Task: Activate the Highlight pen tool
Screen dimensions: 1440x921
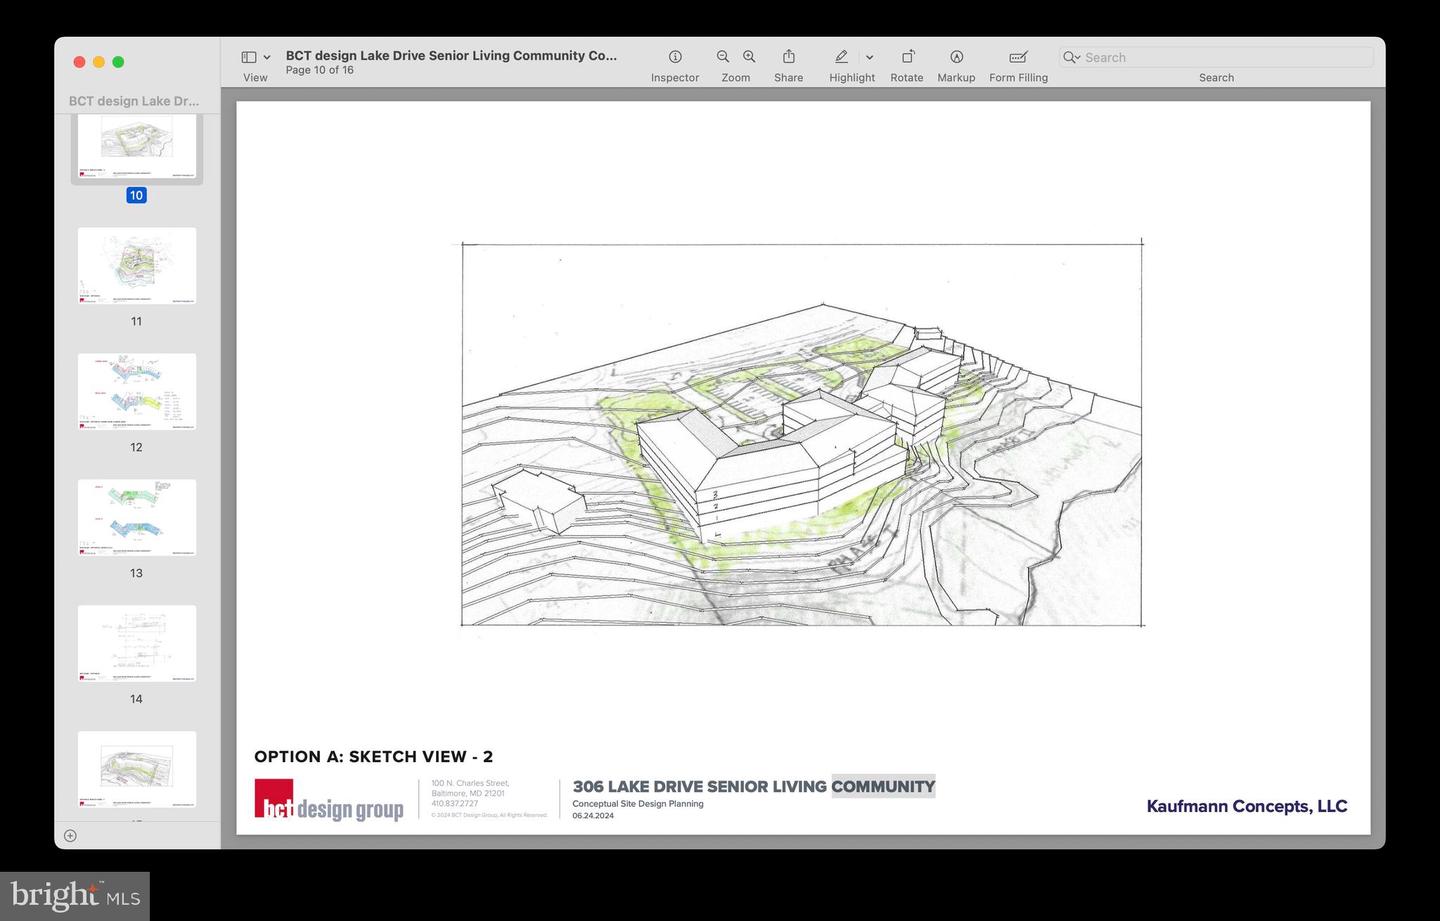Action: [x=842, y=57]
